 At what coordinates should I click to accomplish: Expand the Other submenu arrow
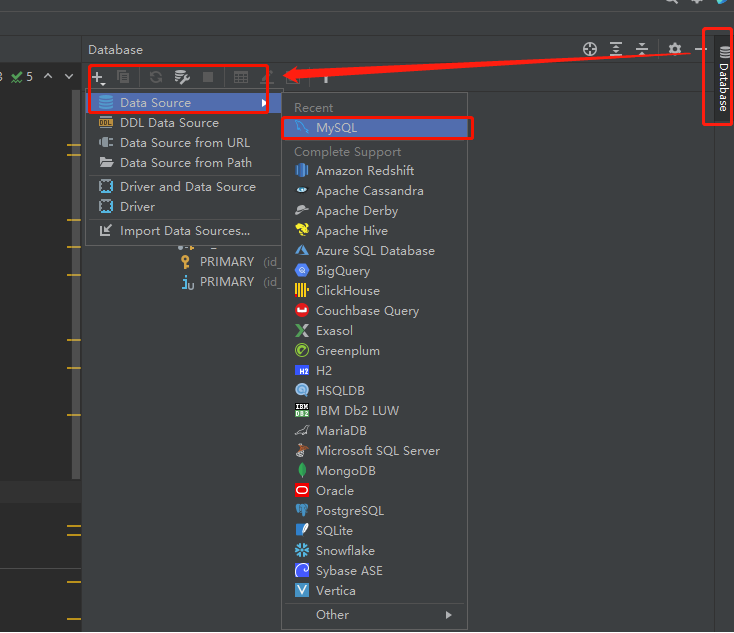tap(448, 615)
